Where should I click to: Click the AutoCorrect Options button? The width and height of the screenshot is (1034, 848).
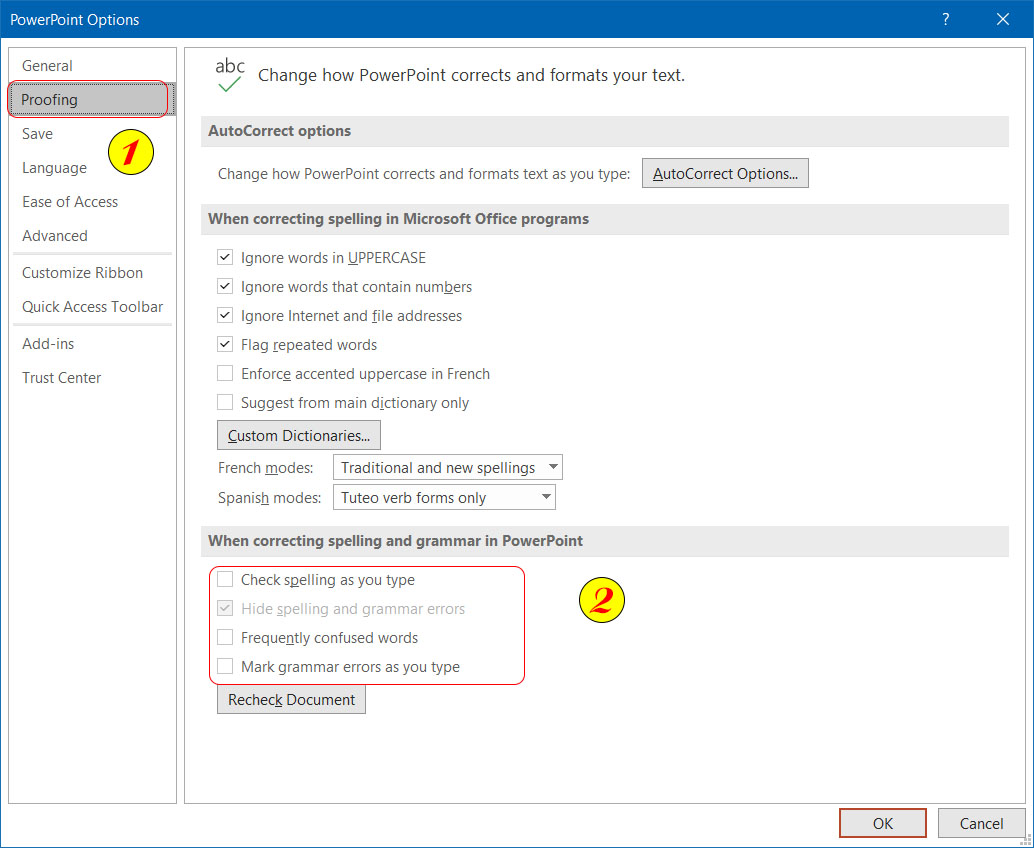725,174
